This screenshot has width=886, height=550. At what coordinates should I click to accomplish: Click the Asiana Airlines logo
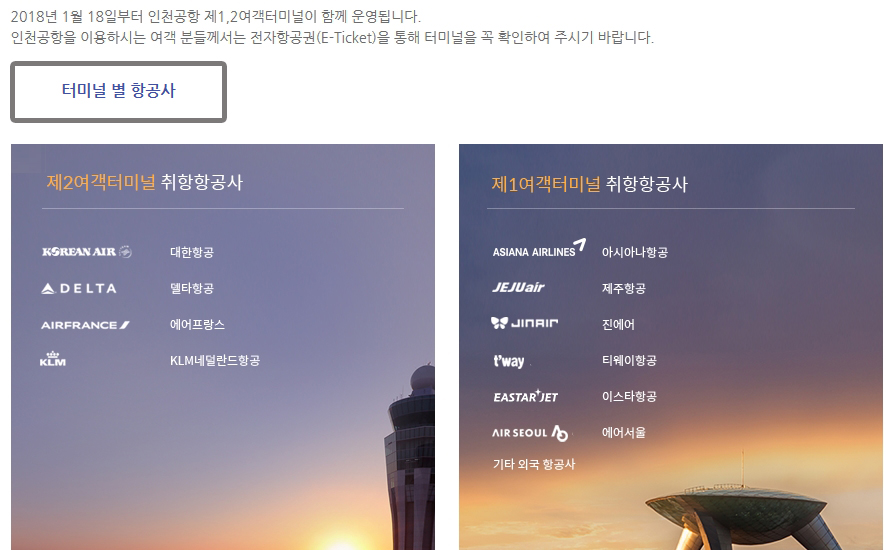(x=539, y=249)
